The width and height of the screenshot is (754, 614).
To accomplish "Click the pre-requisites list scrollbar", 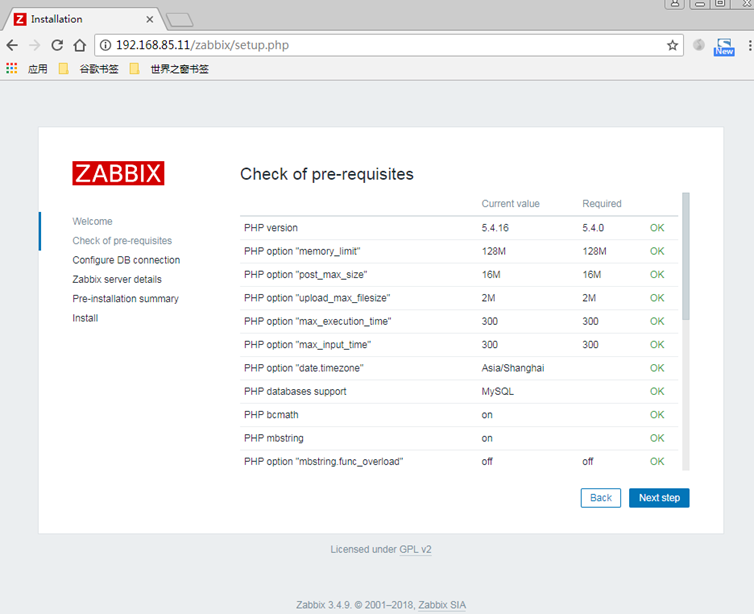I will [686, 256].
